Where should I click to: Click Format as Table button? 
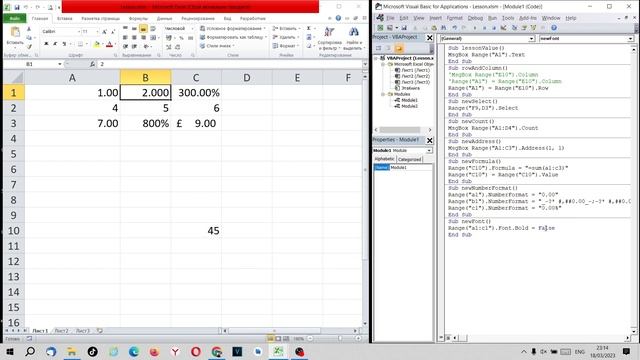pos(233,37)
